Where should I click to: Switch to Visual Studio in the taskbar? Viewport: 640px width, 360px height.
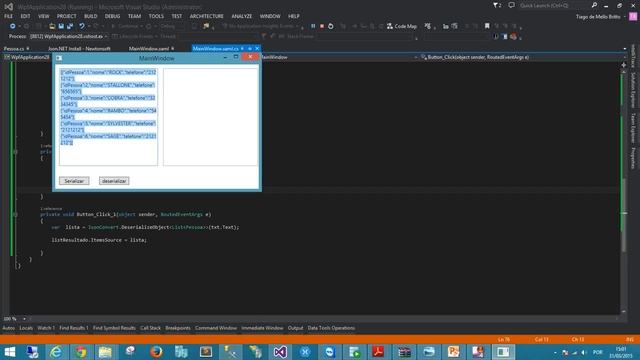coord(280,352)
